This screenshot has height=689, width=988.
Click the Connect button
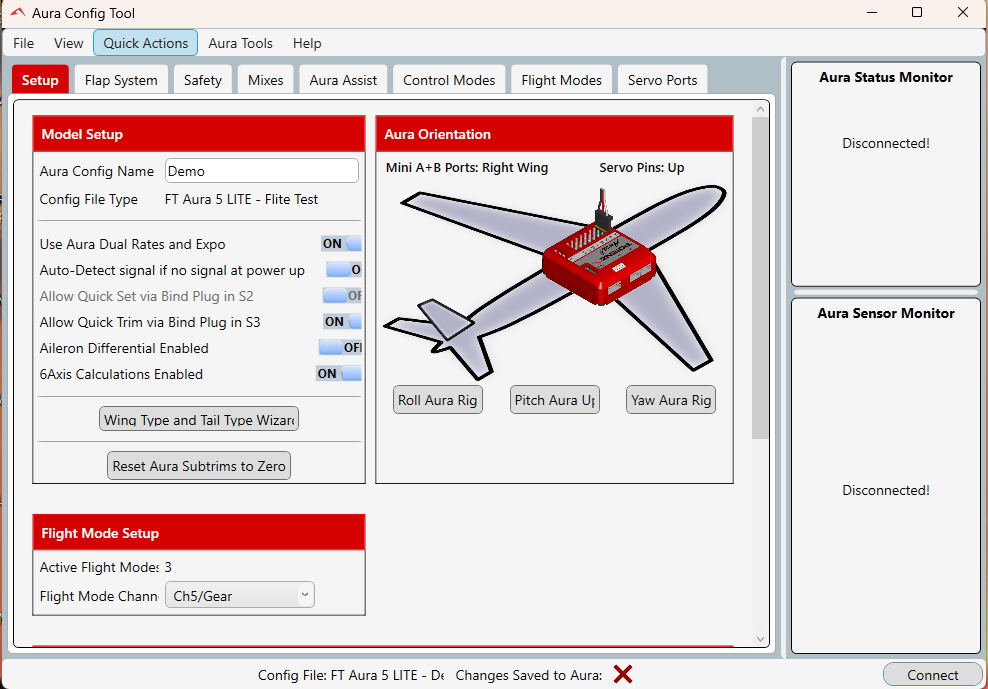932,675
